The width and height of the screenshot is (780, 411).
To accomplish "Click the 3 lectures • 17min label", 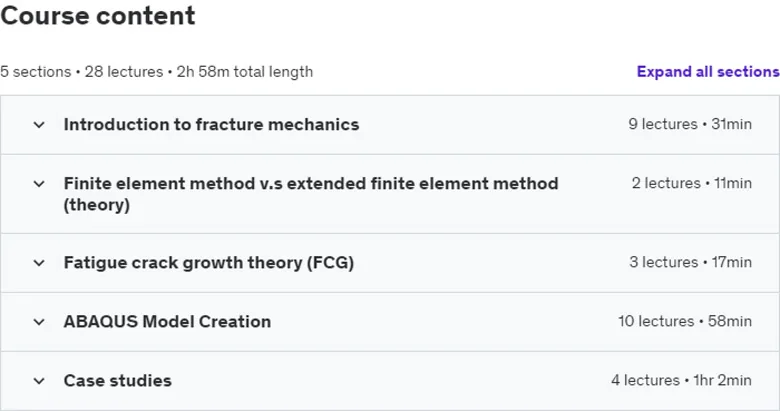I will coord(690,262).
